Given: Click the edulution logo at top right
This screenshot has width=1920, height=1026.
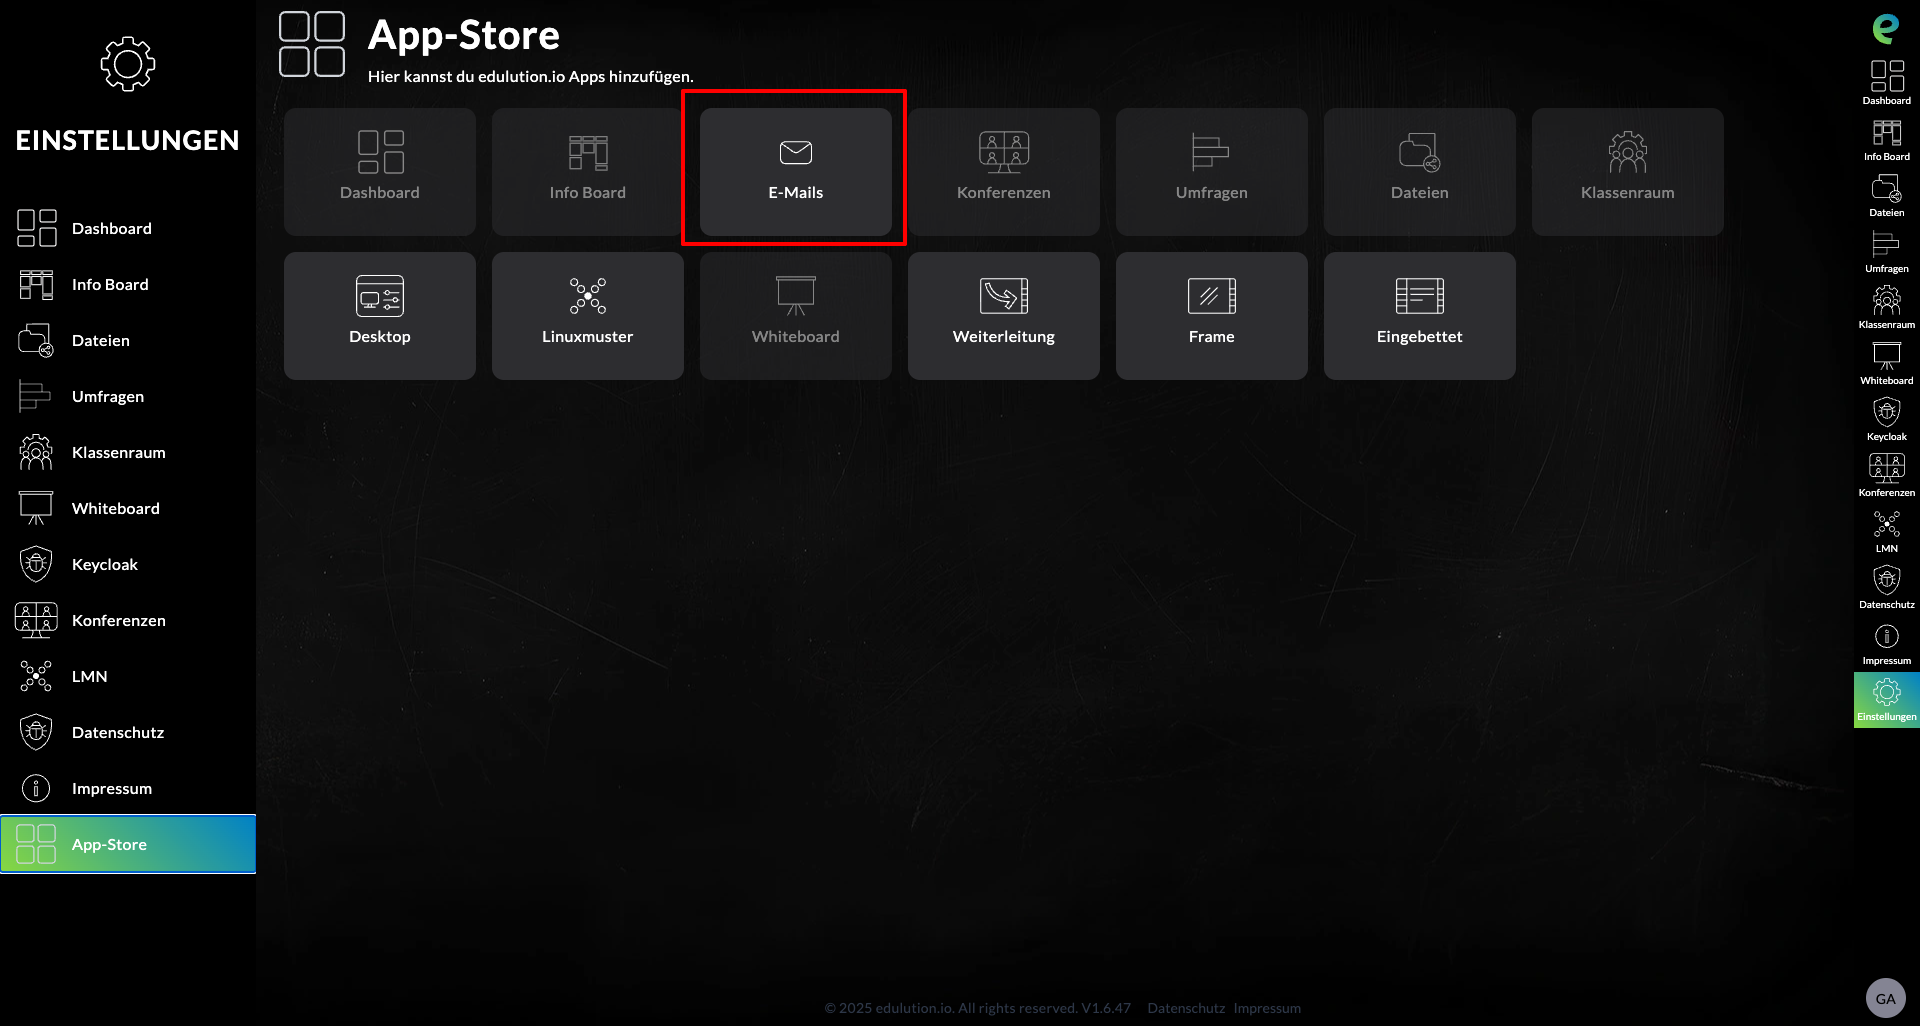Looking at the screenshot, I should pyautogui.click(x=1885, y=28).
